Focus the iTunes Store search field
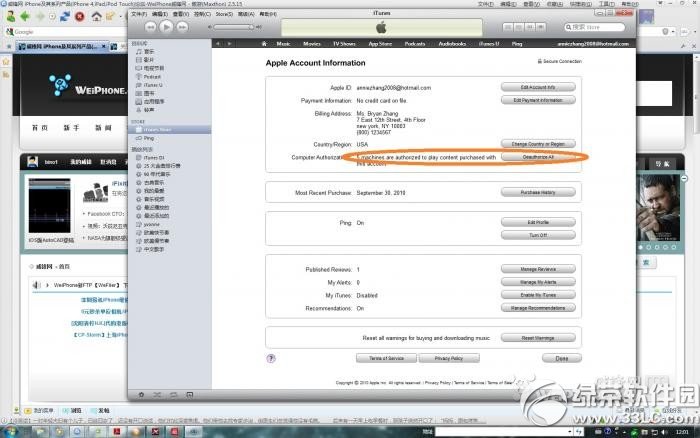 tap(595, 27)
